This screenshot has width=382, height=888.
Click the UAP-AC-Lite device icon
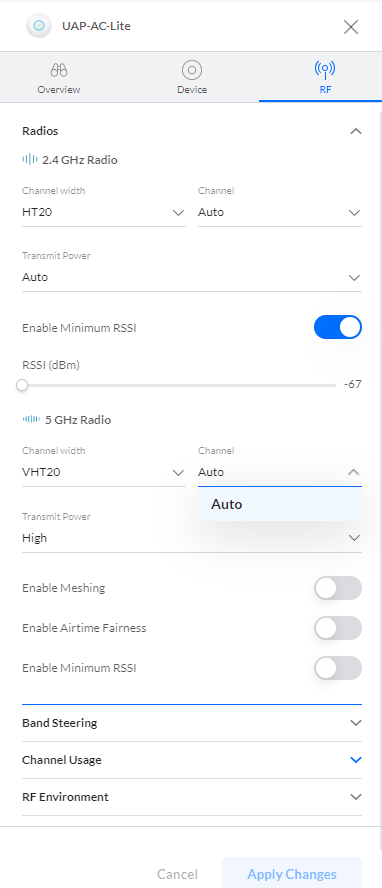[x=38, y=25]
